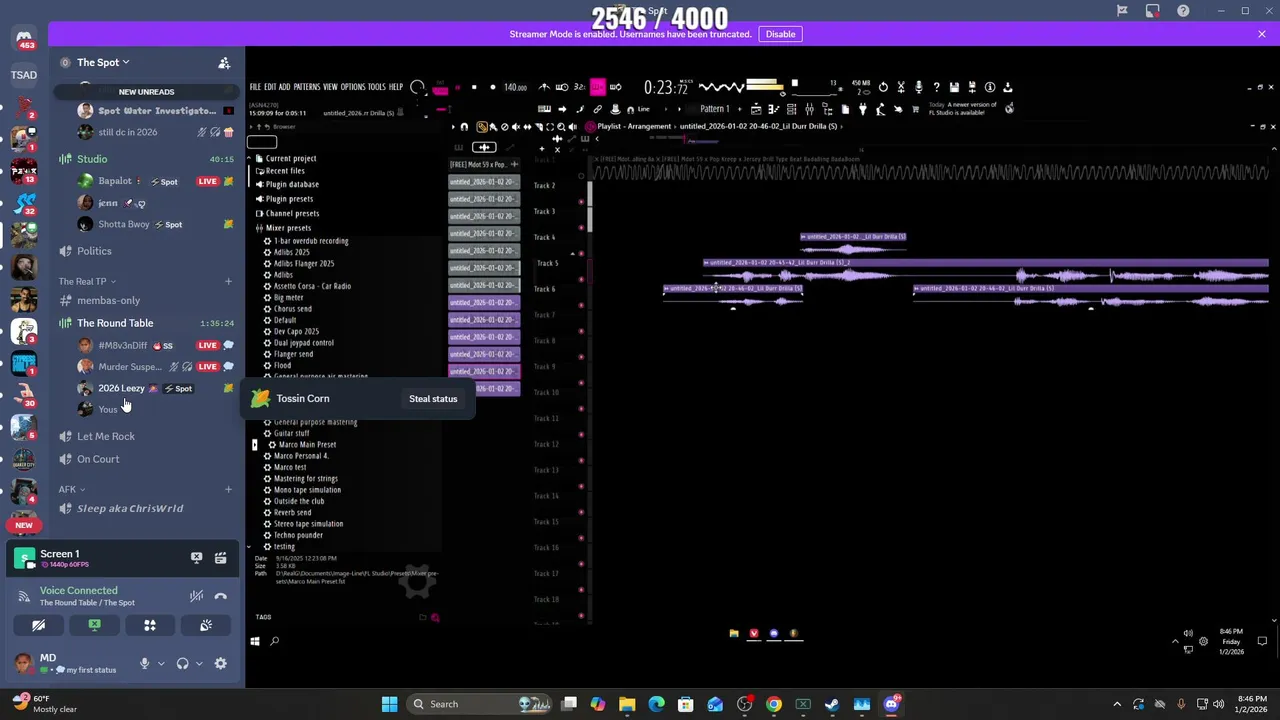Viewport: 1280px width, 720px height.
Task: Open microphone input options arrow
Action: tap(161, 663)
